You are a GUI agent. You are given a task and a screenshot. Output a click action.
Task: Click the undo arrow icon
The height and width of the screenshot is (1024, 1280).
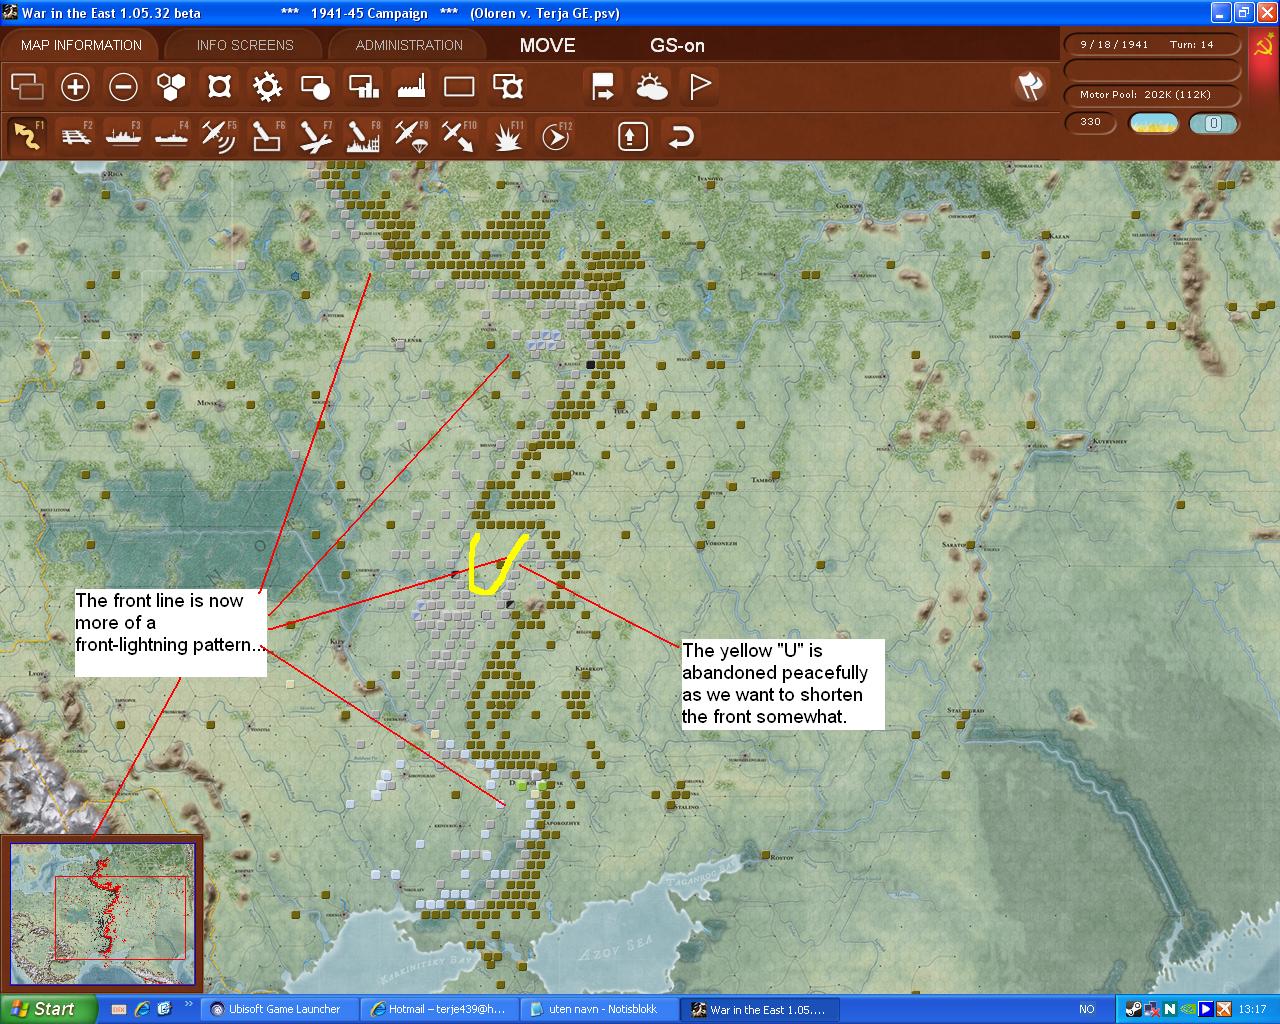click(681, 136)
